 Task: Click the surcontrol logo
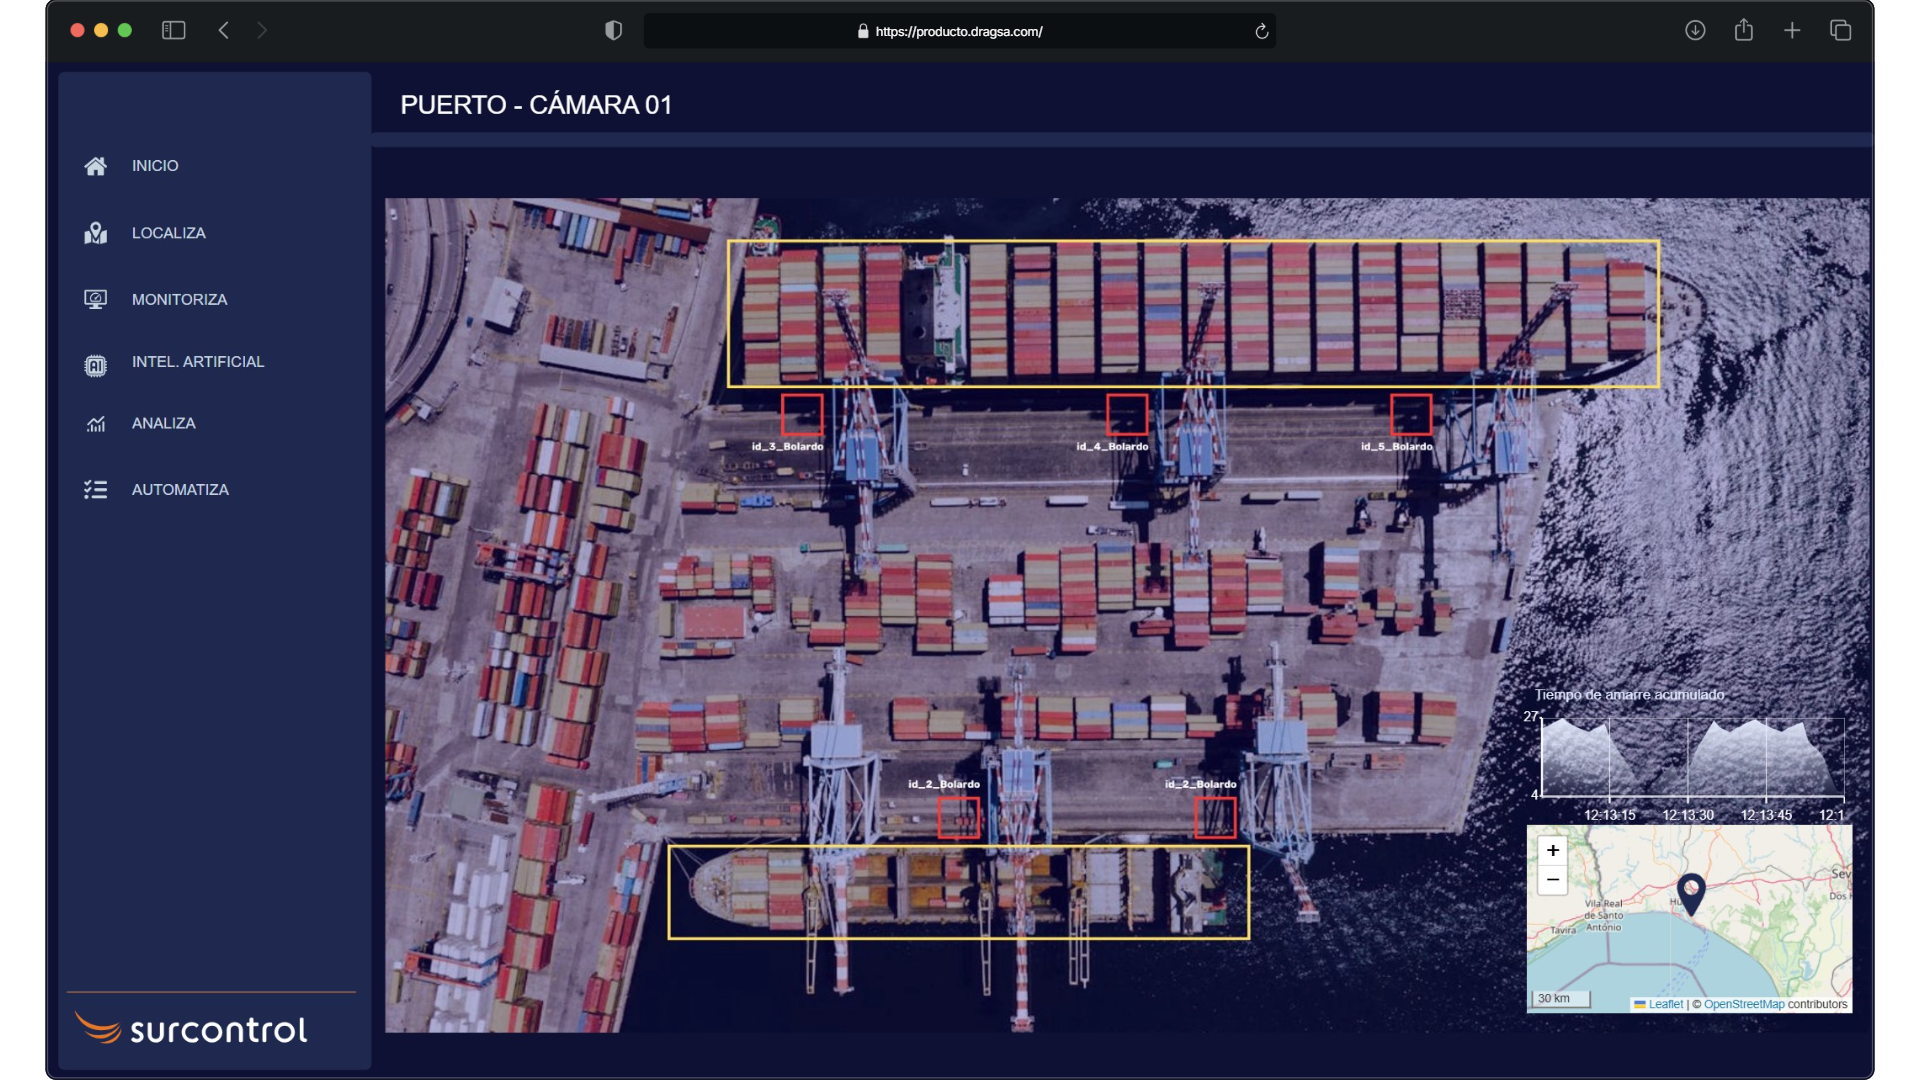[191, 1027]
